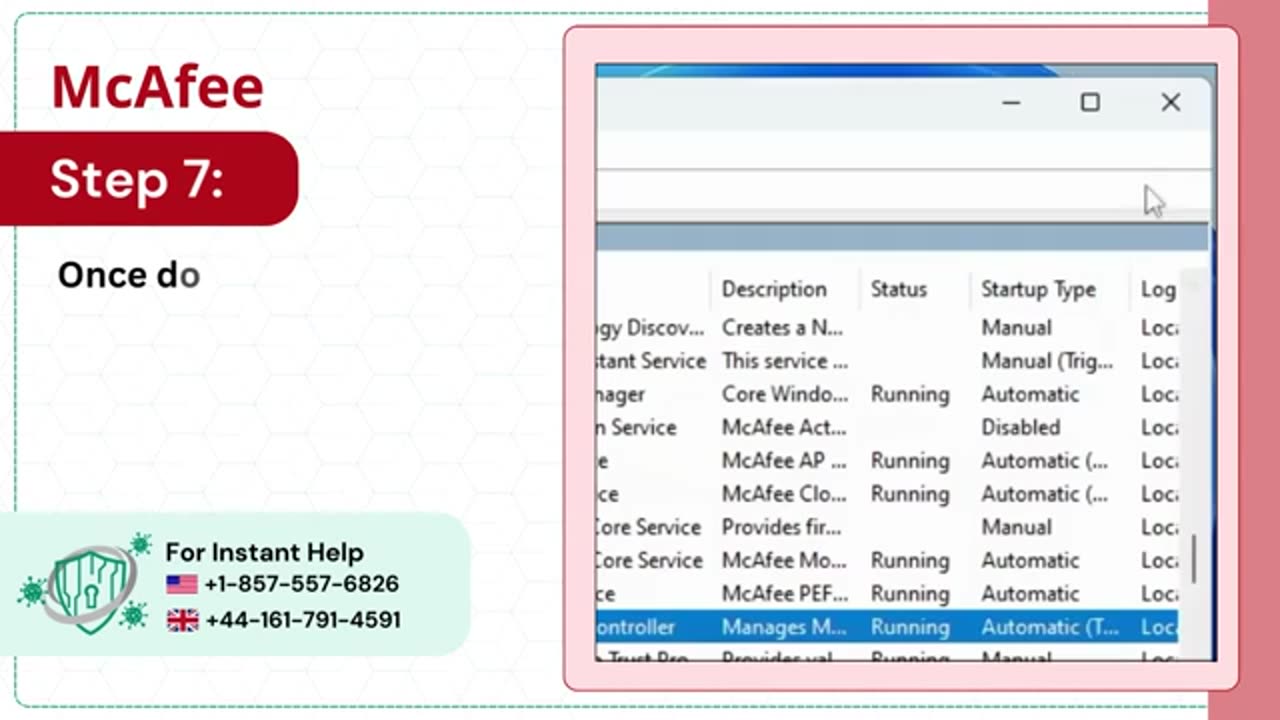Select the 'McAfee Mo...' description cell
The width and height of the screenshot is (1280, 720).
pyautogui.click(x=784, y=561)
